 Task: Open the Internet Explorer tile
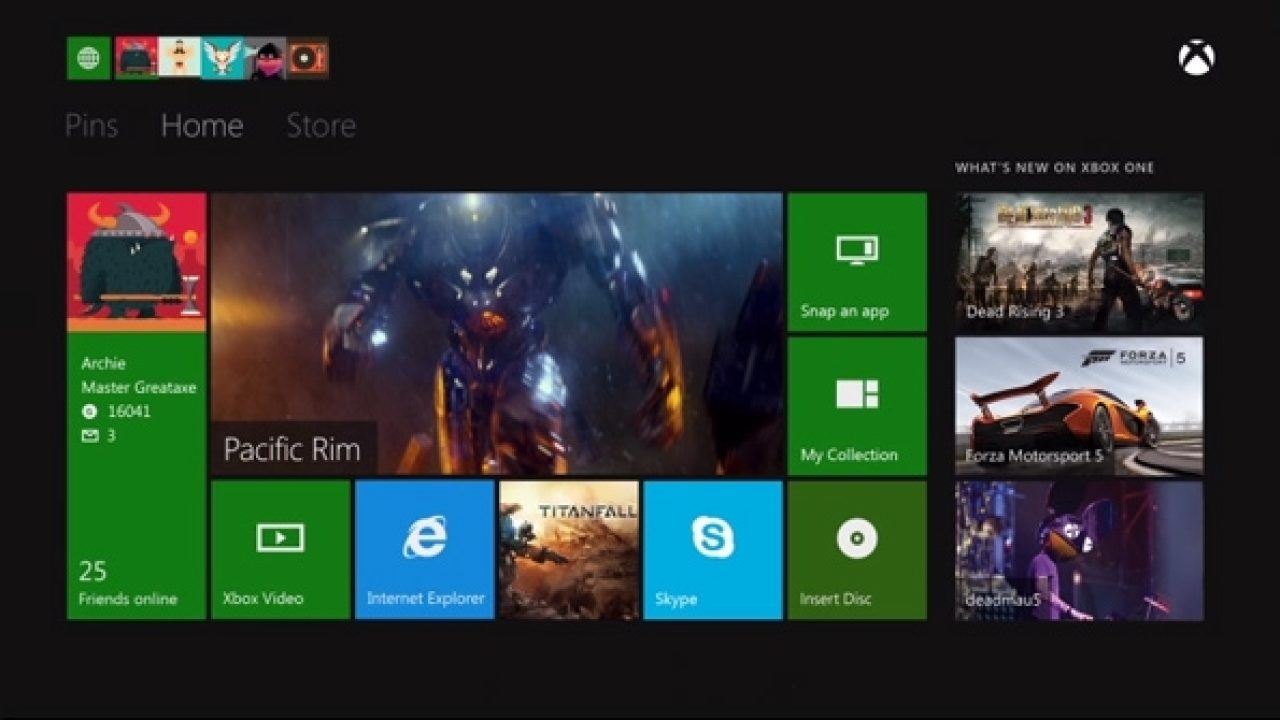[425, 550]
